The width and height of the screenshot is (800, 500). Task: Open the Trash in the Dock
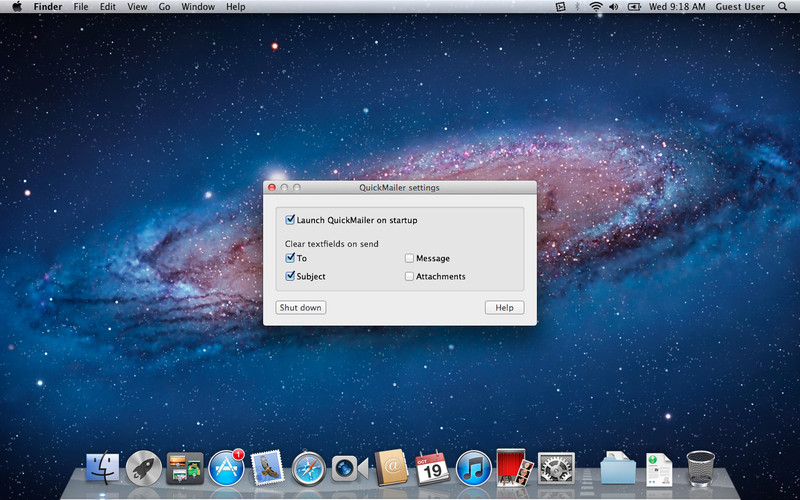[x=700, y=468]
